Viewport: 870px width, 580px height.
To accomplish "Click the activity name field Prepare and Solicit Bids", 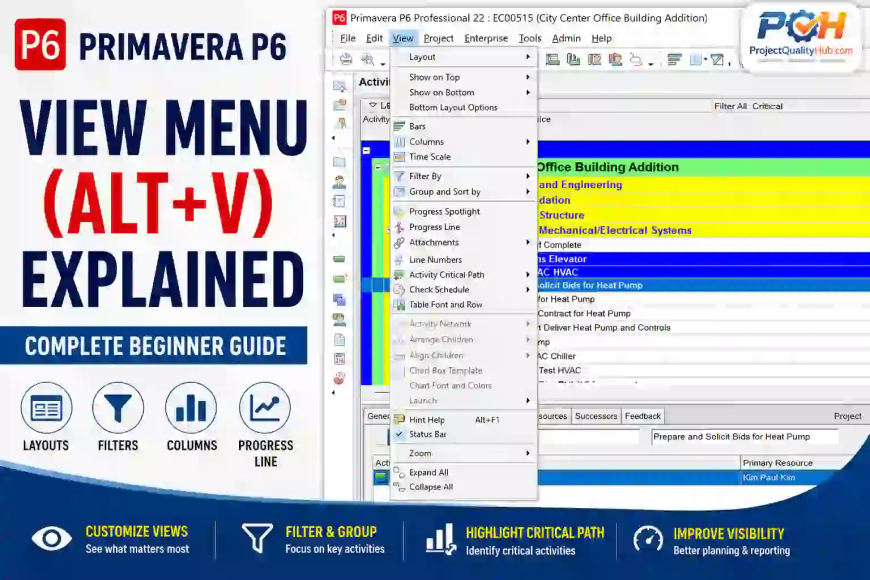I will 744,437.
